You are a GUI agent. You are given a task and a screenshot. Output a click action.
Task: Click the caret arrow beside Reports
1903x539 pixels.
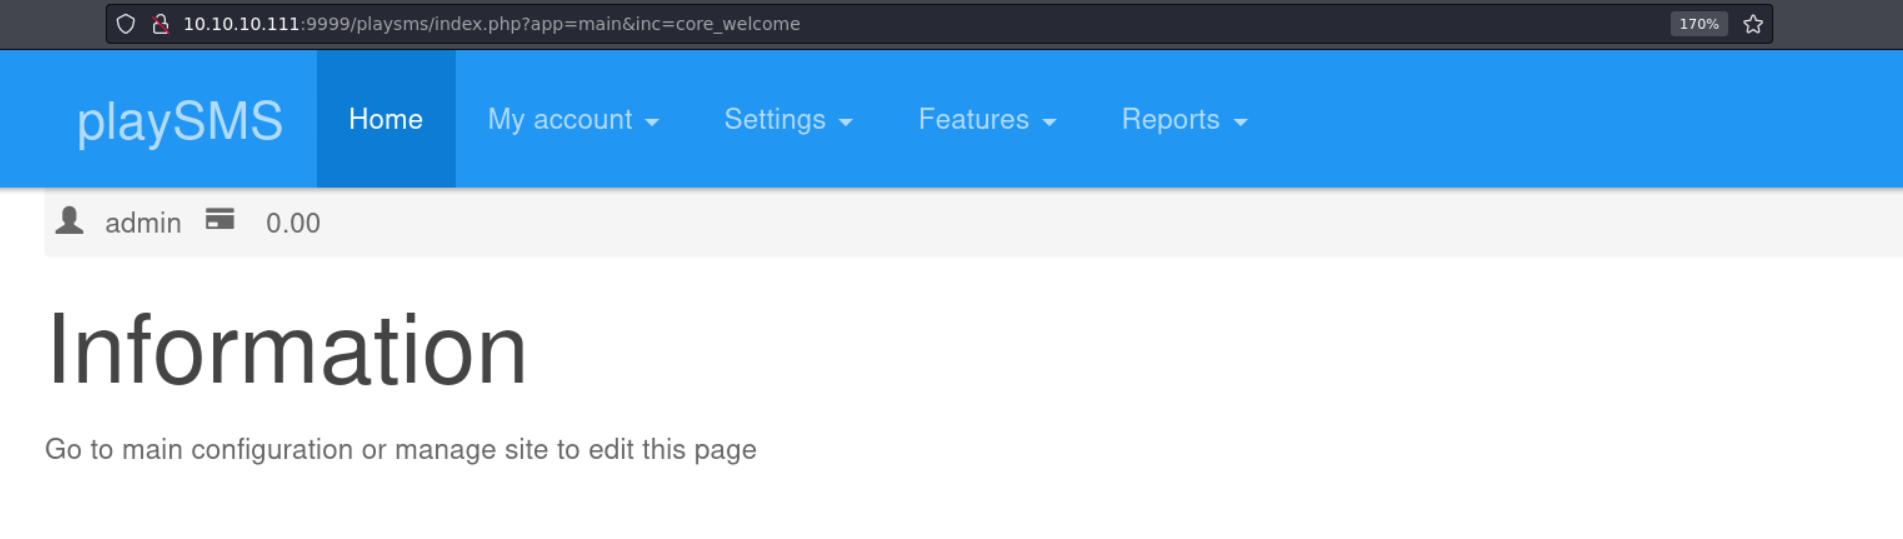(1241, 122)
